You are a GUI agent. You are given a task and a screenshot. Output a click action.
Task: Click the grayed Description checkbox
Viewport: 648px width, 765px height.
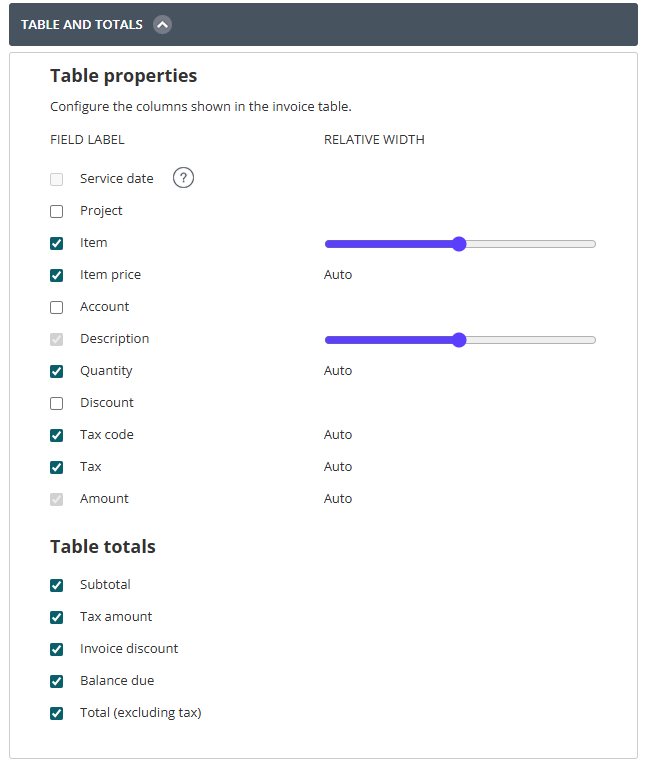(57, 339)
